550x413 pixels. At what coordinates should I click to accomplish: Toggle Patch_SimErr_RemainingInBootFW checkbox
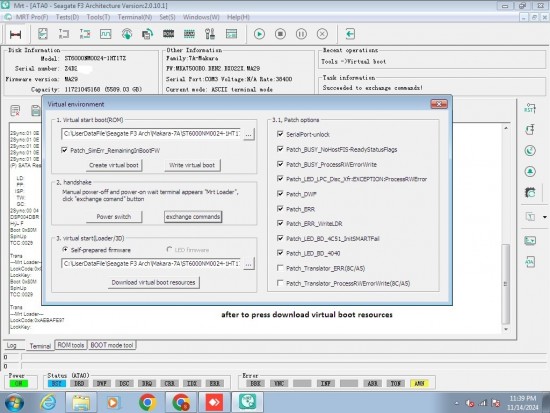pos(64,150)
